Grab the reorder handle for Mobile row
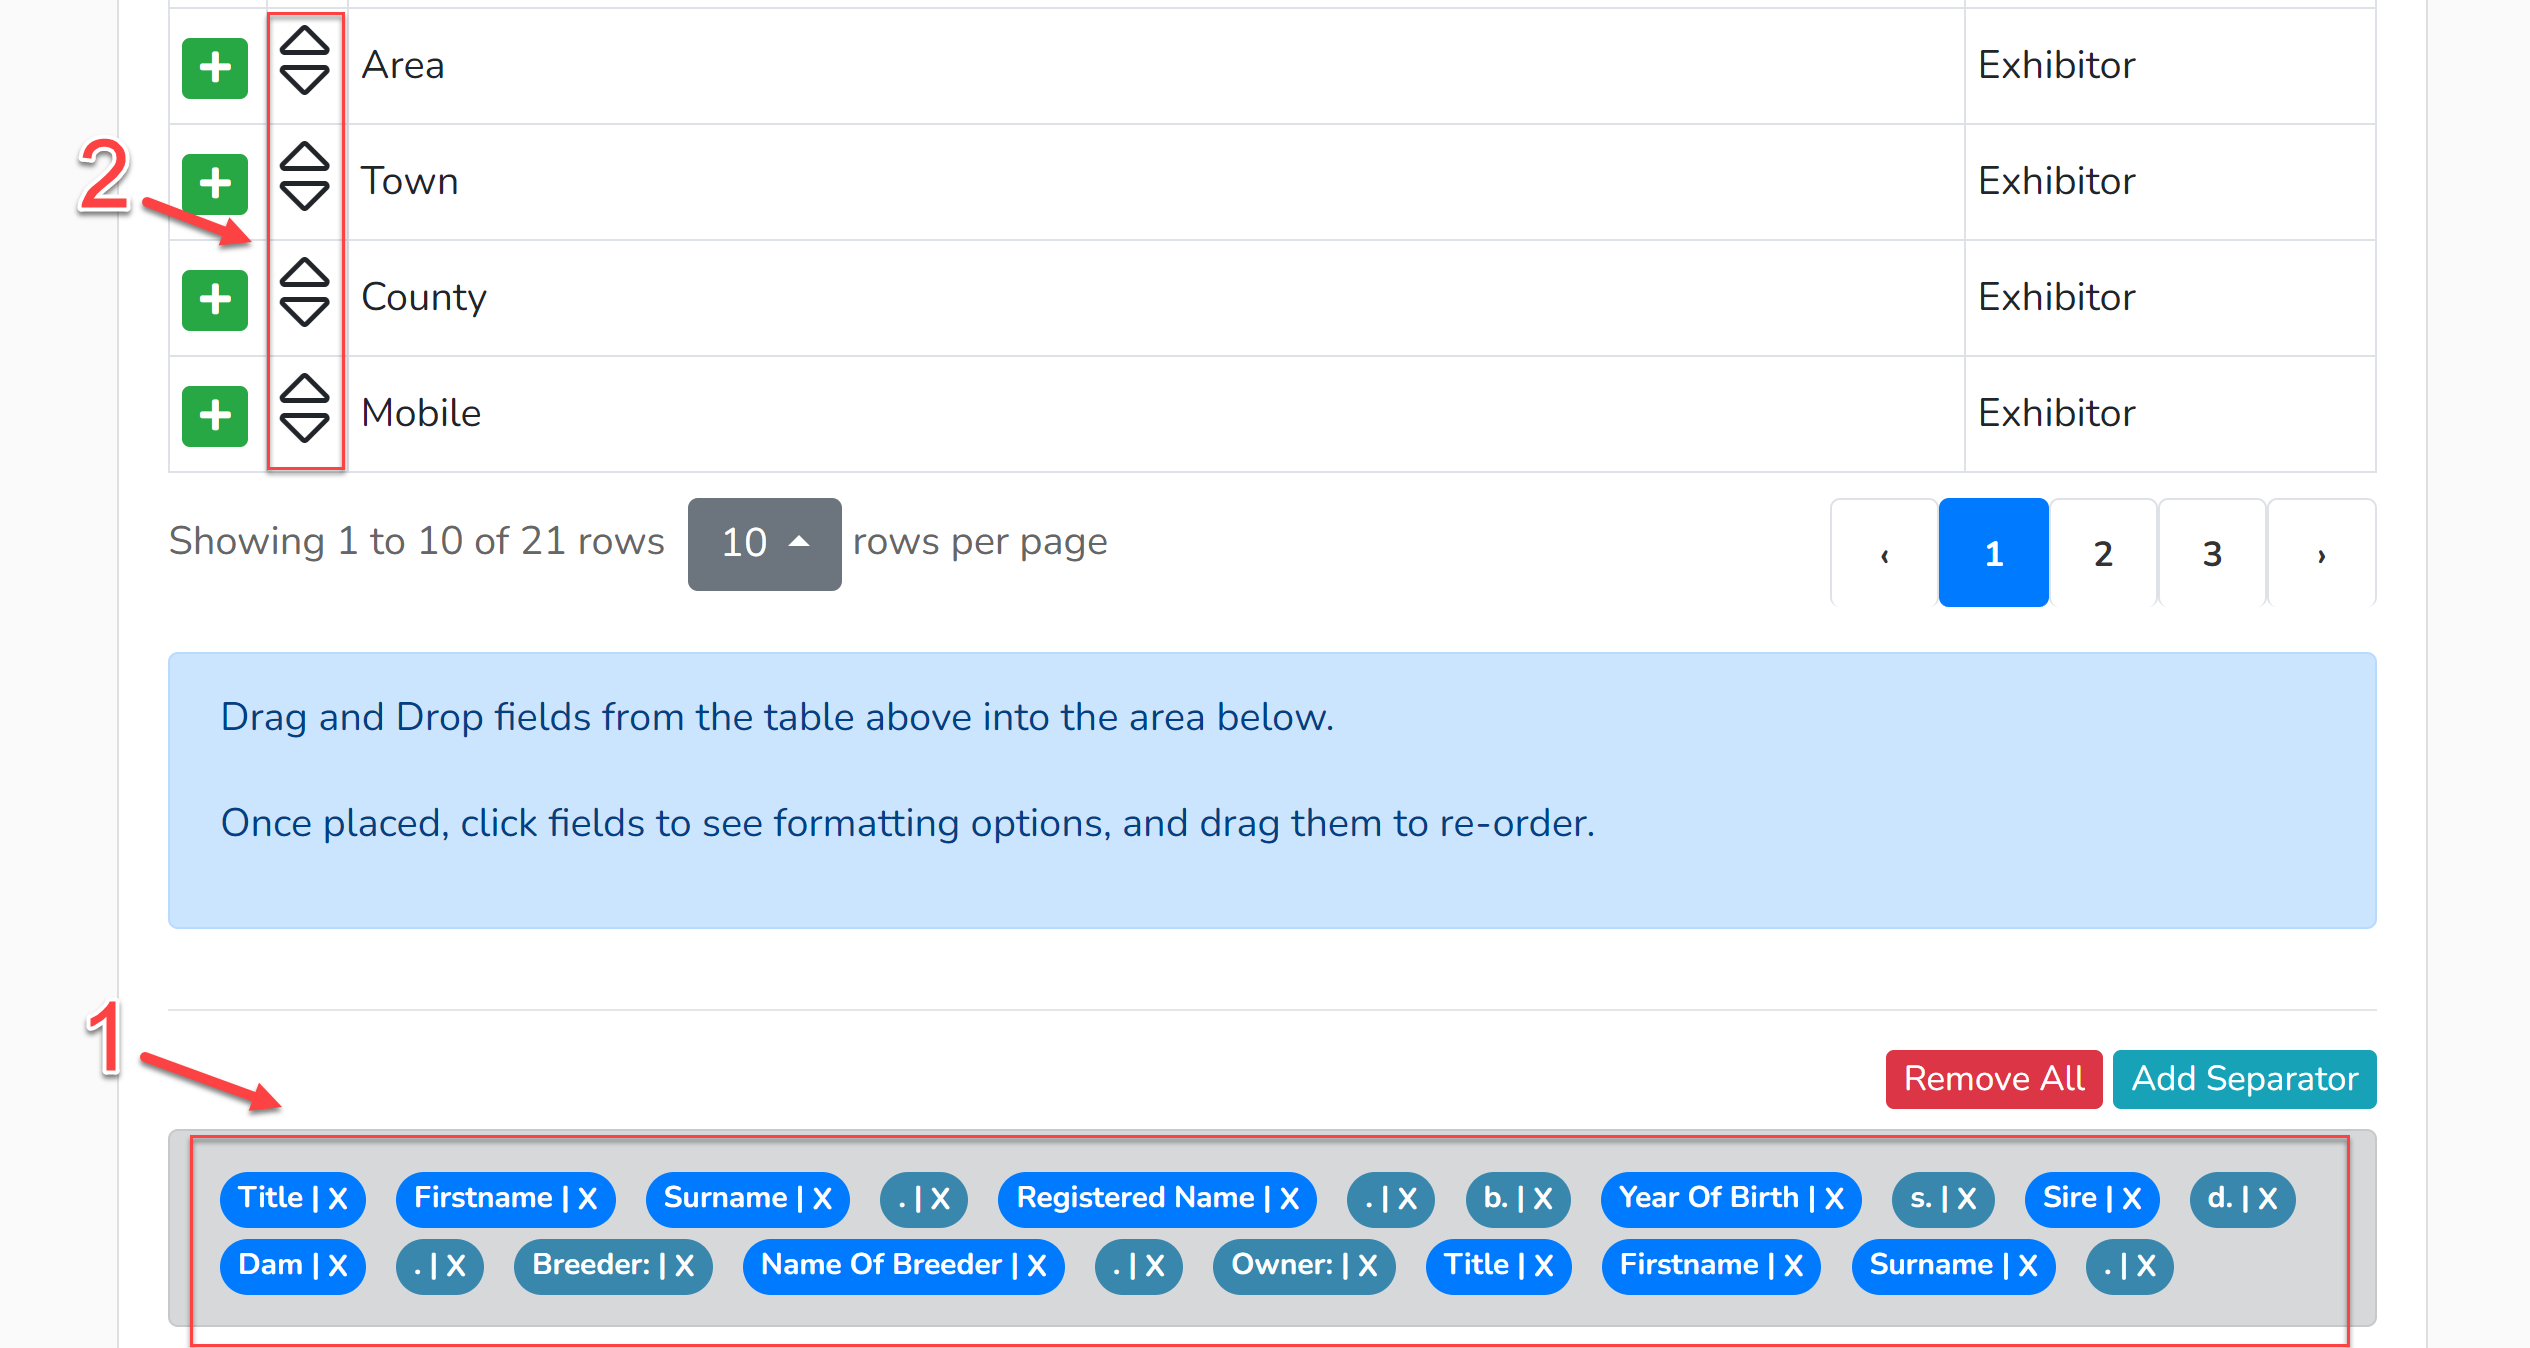Image resolution: width=2530 pixels, height=1348 pixels. tap(304, 409)
